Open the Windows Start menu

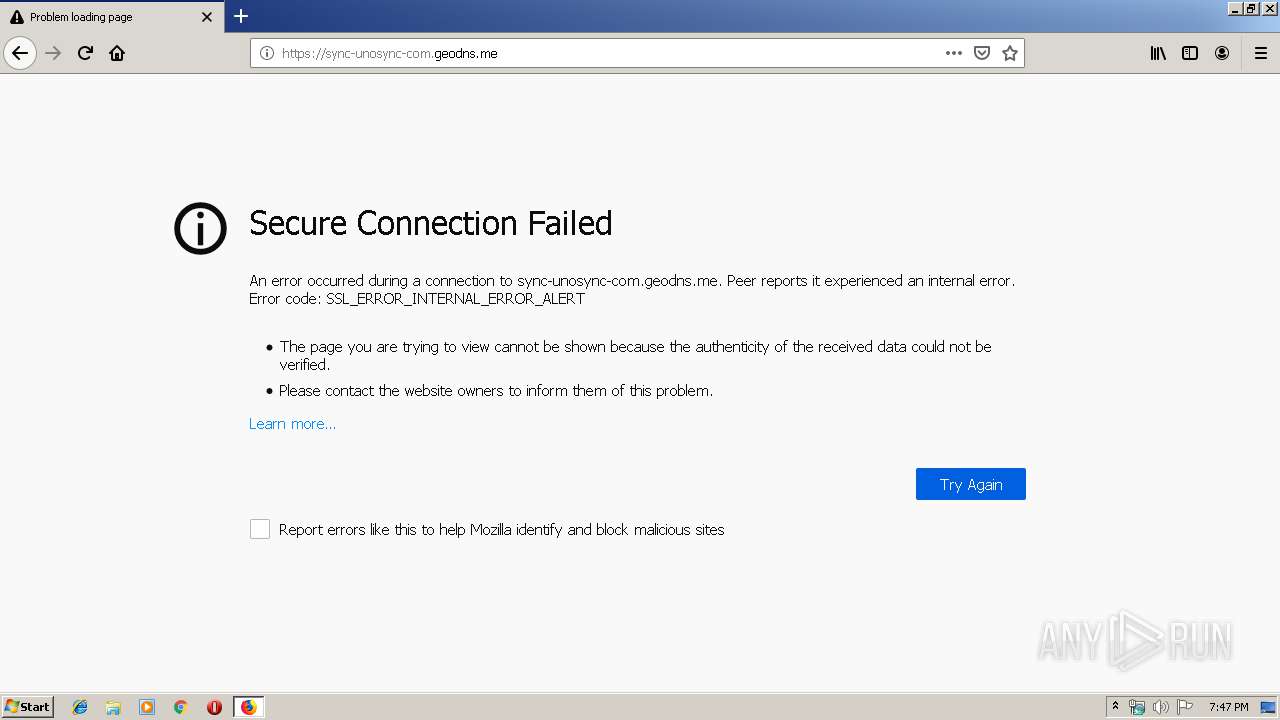[x=28, y=707]
